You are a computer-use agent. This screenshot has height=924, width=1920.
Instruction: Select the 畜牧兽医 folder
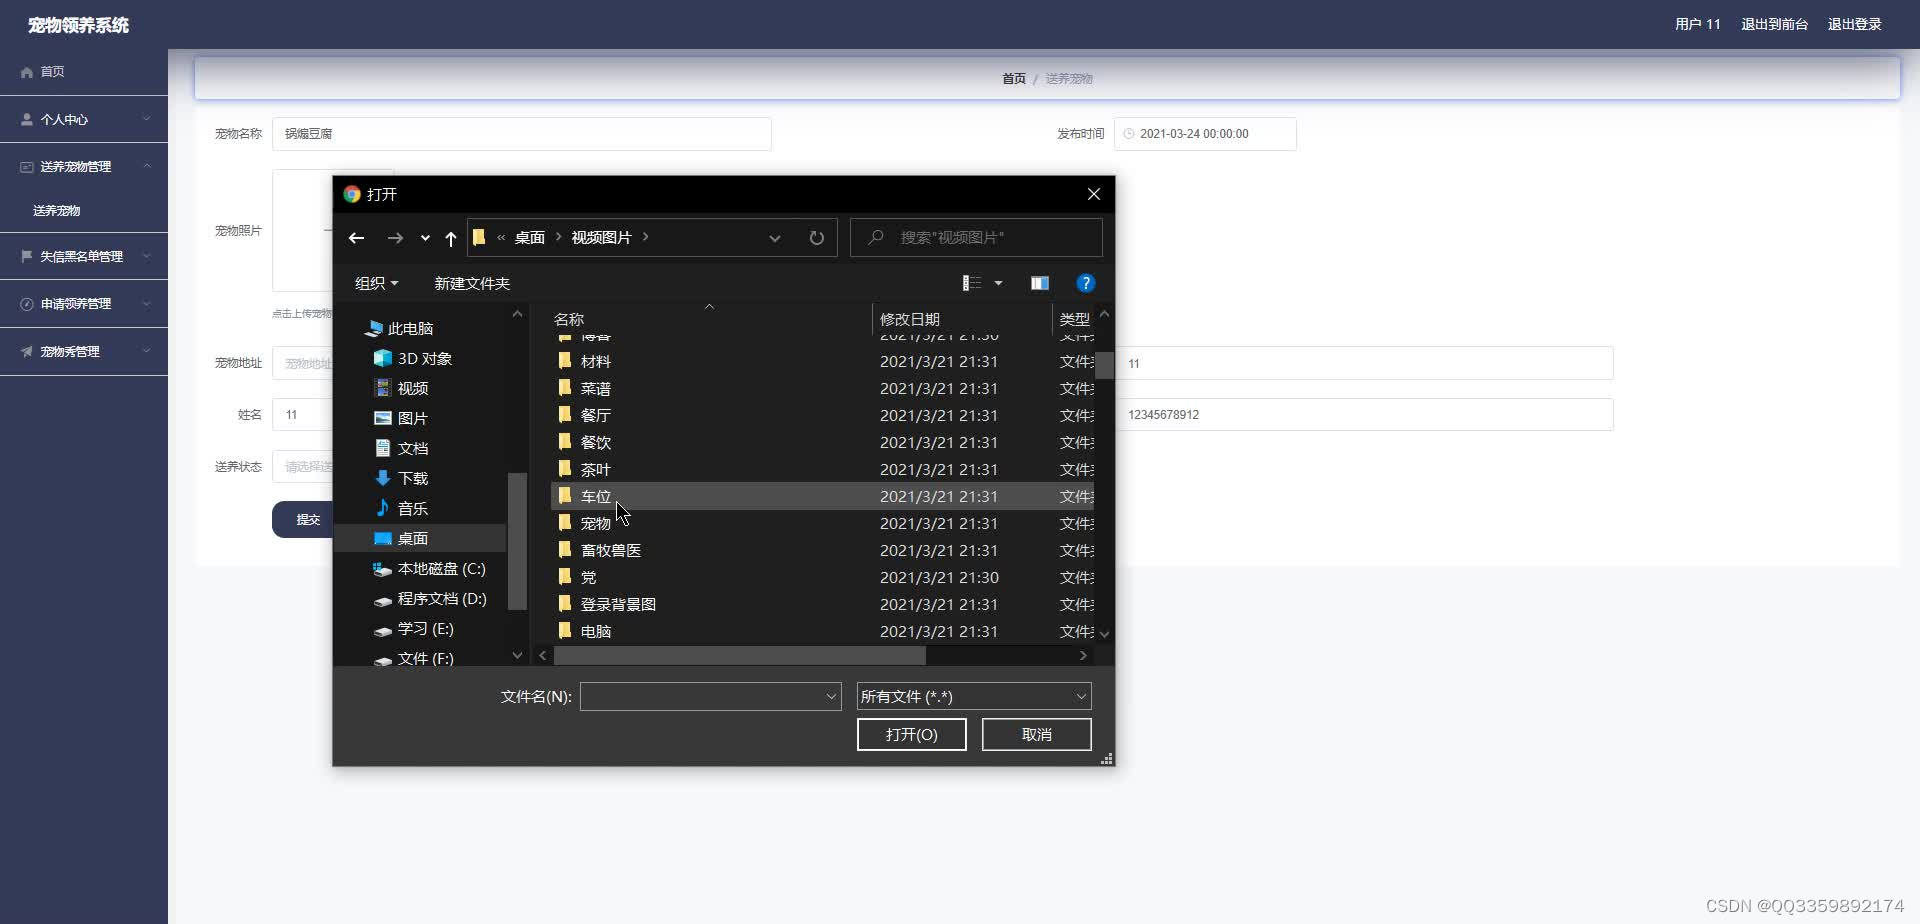coord(822,550)
